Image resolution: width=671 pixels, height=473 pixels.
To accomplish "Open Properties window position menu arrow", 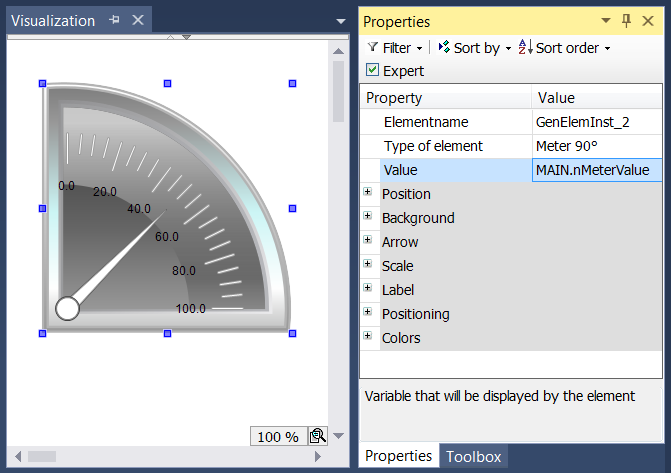I will 606,20.
